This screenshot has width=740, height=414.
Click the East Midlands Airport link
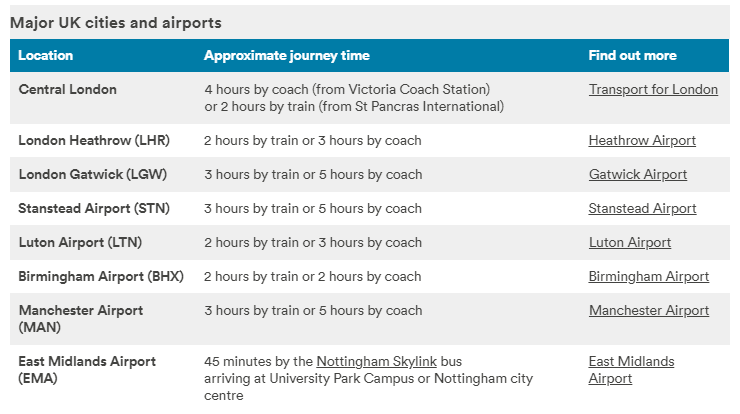[631, 370]
